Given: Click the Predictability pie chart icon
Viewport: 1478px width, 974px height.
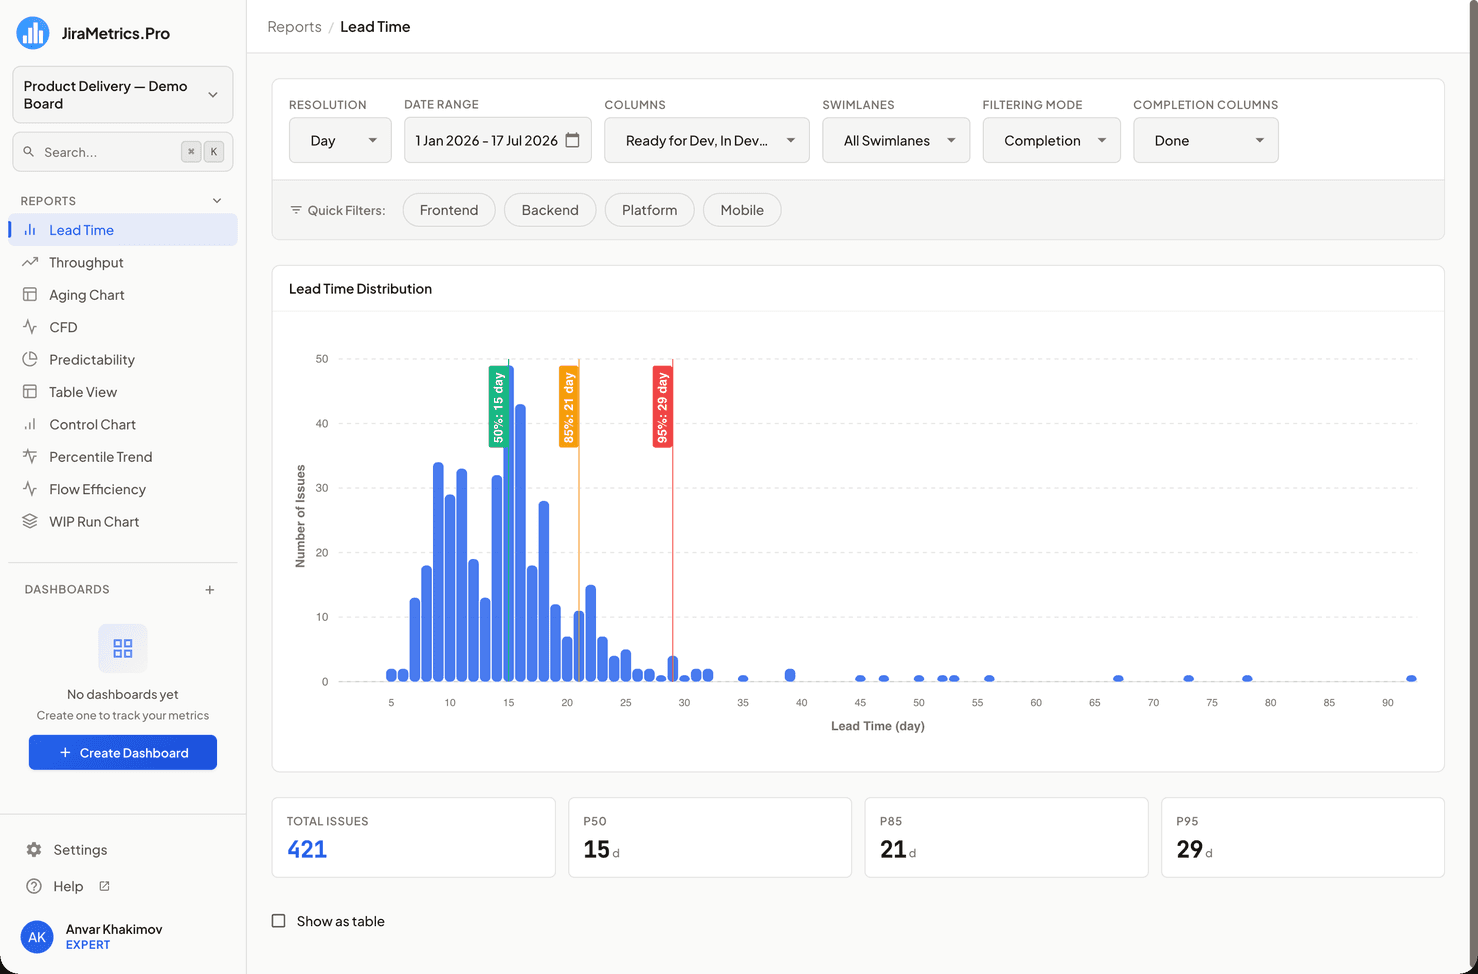Looking at the screenshot, I should click(30, 359).
